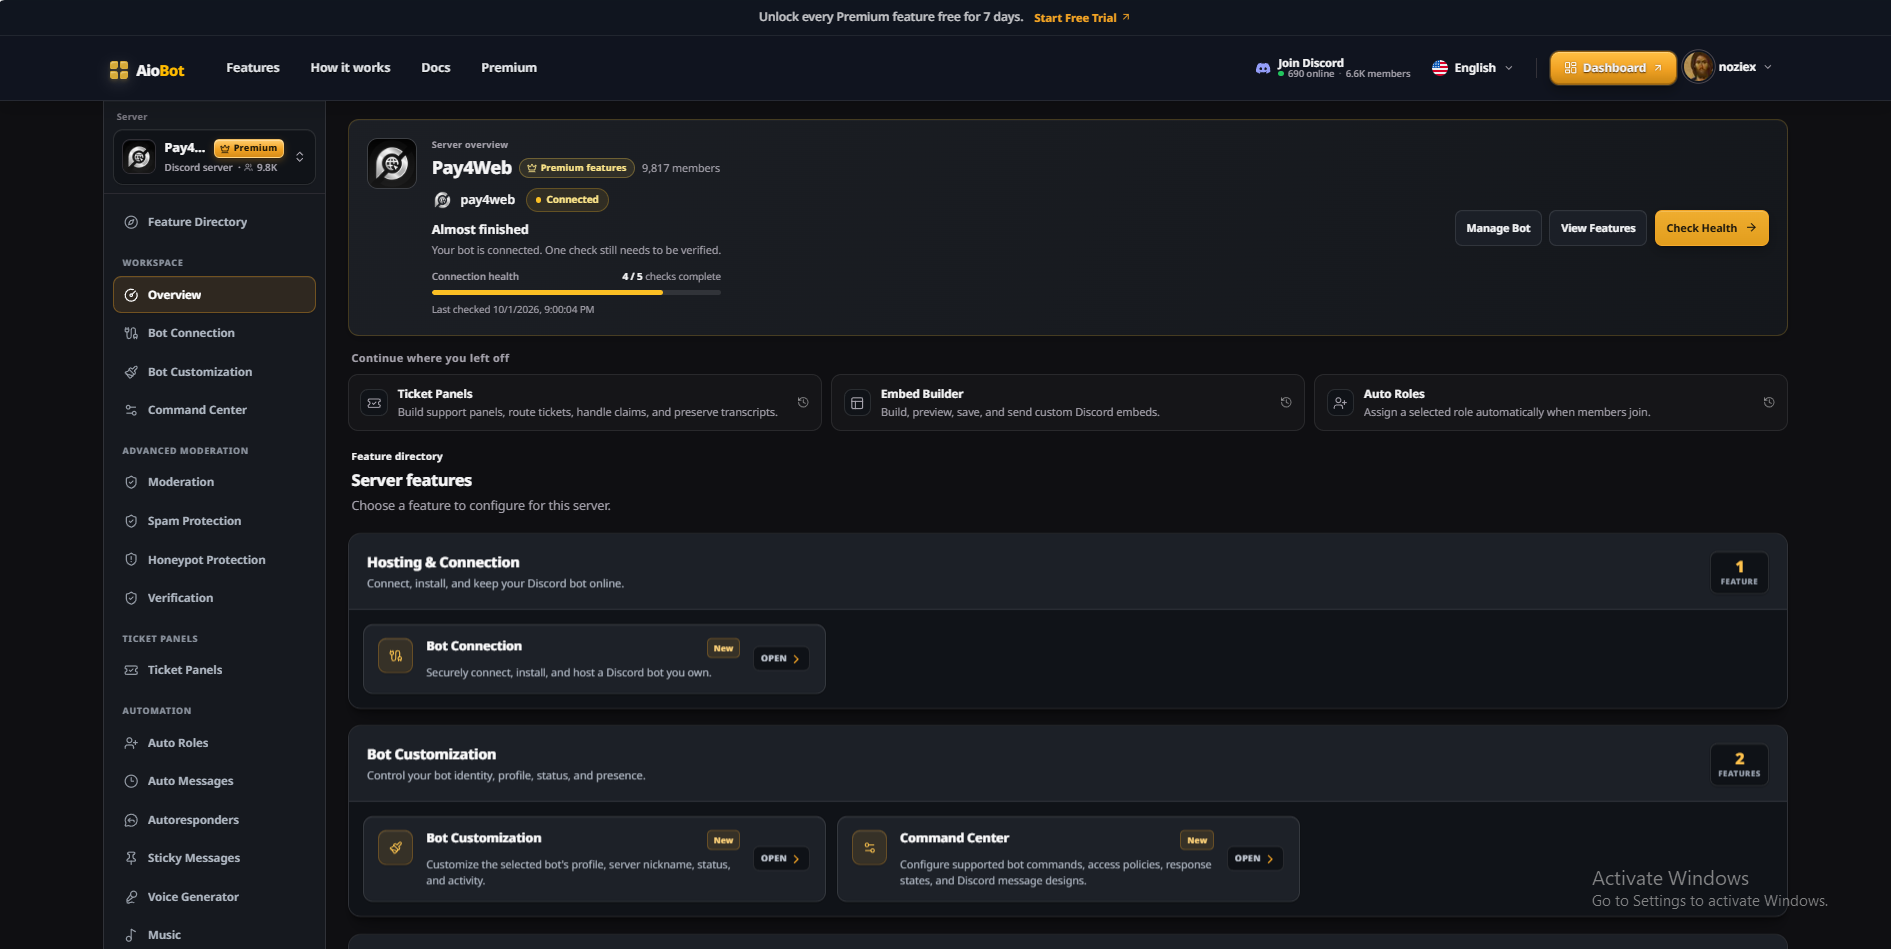Open the Features nav menu
Screen dimensions: 1891x949
(x=253, y=68)
